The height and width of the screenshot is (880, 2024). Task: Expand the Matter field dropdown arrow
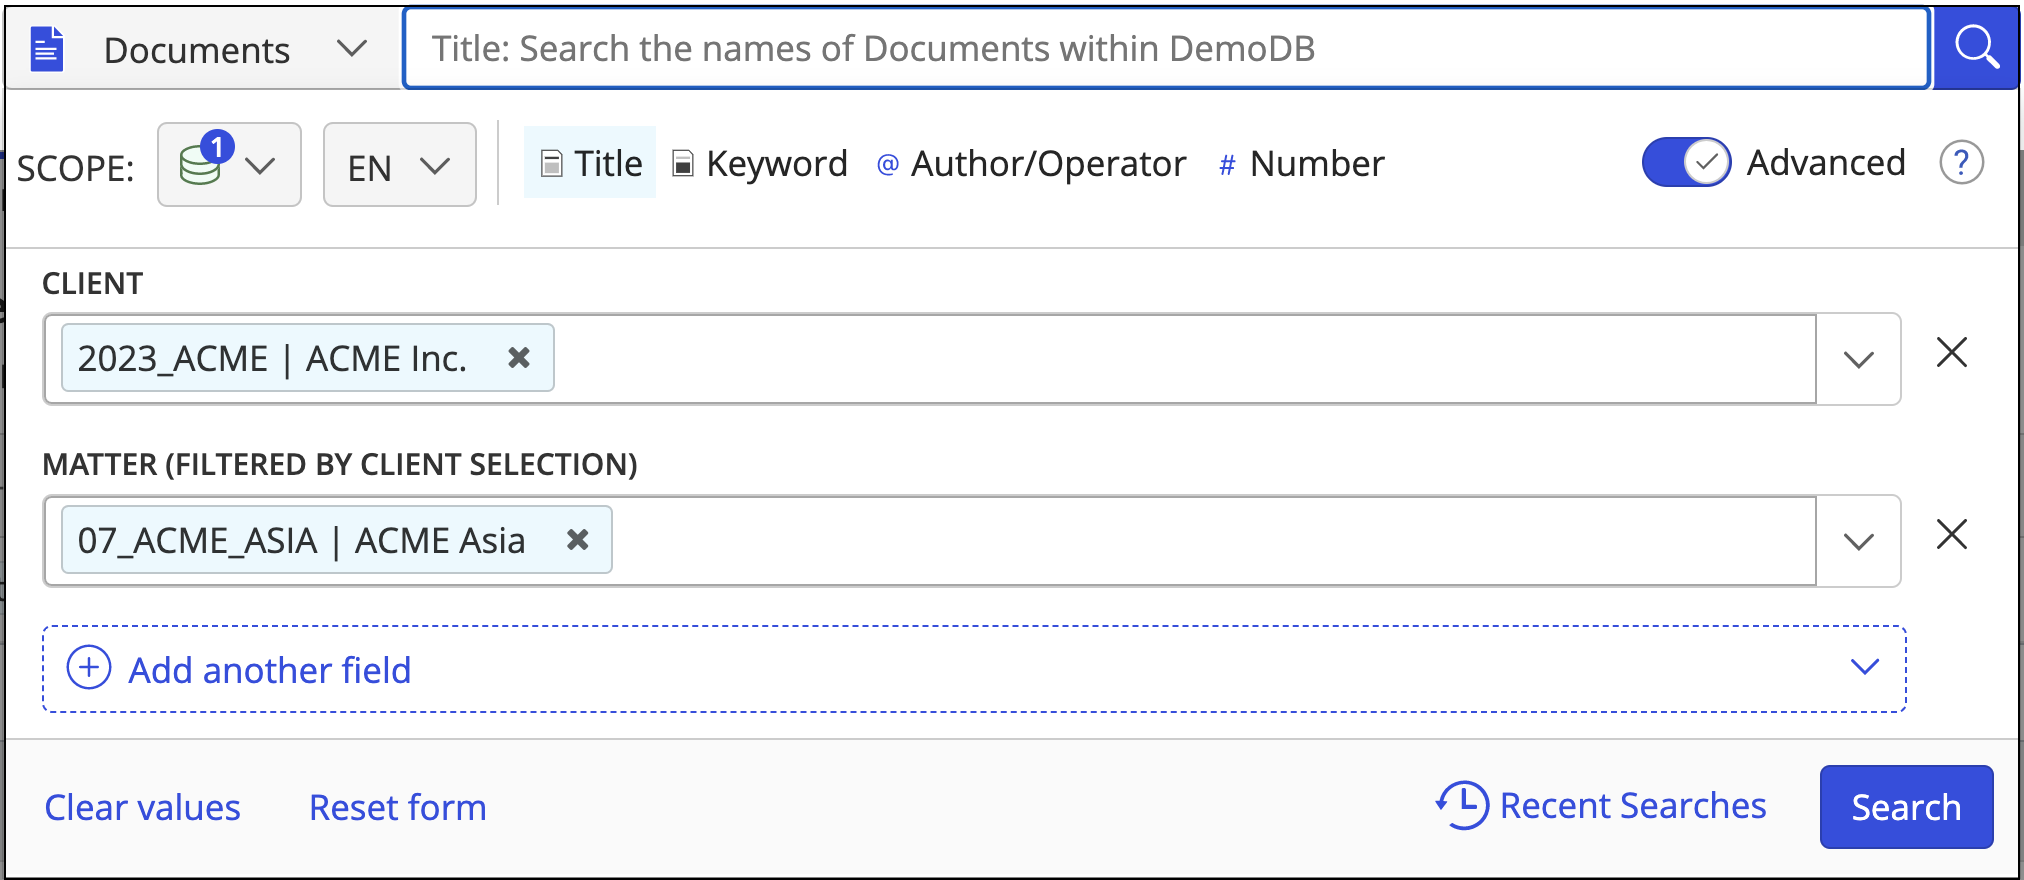[1858, 541]
